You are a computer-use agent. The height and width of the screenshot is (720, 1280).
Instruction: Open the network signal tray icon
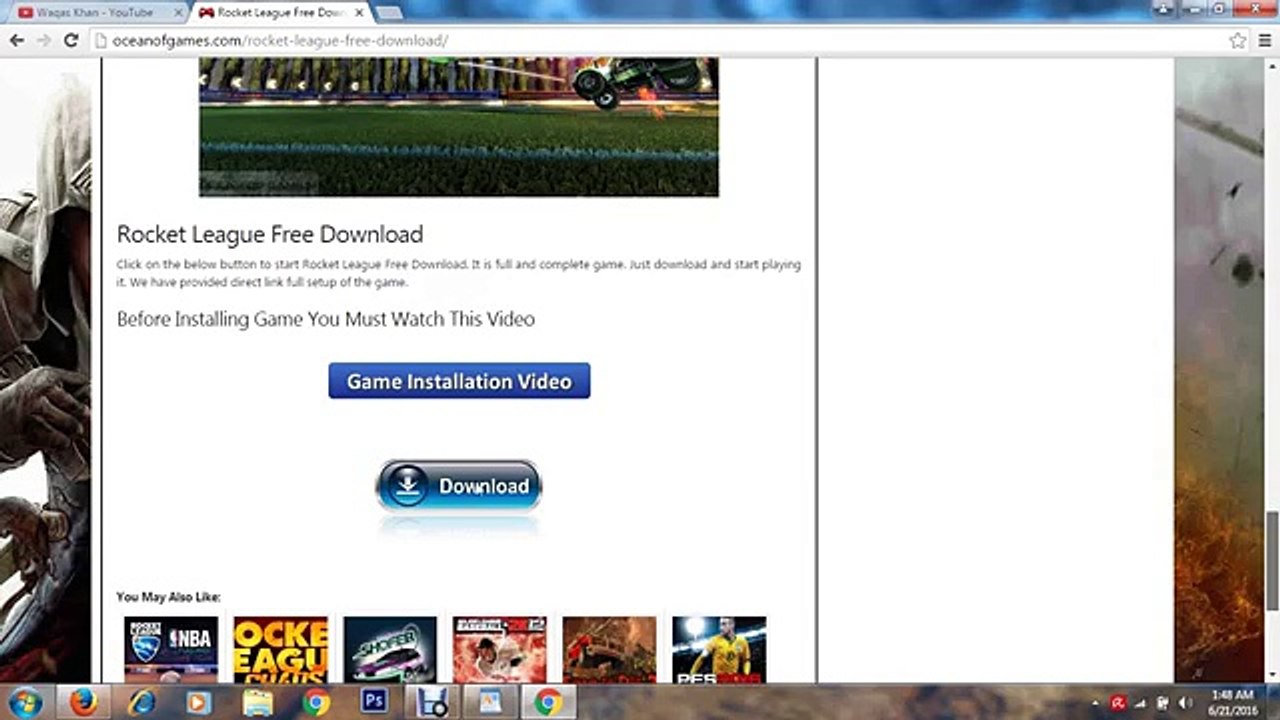tap(1141, 703)
